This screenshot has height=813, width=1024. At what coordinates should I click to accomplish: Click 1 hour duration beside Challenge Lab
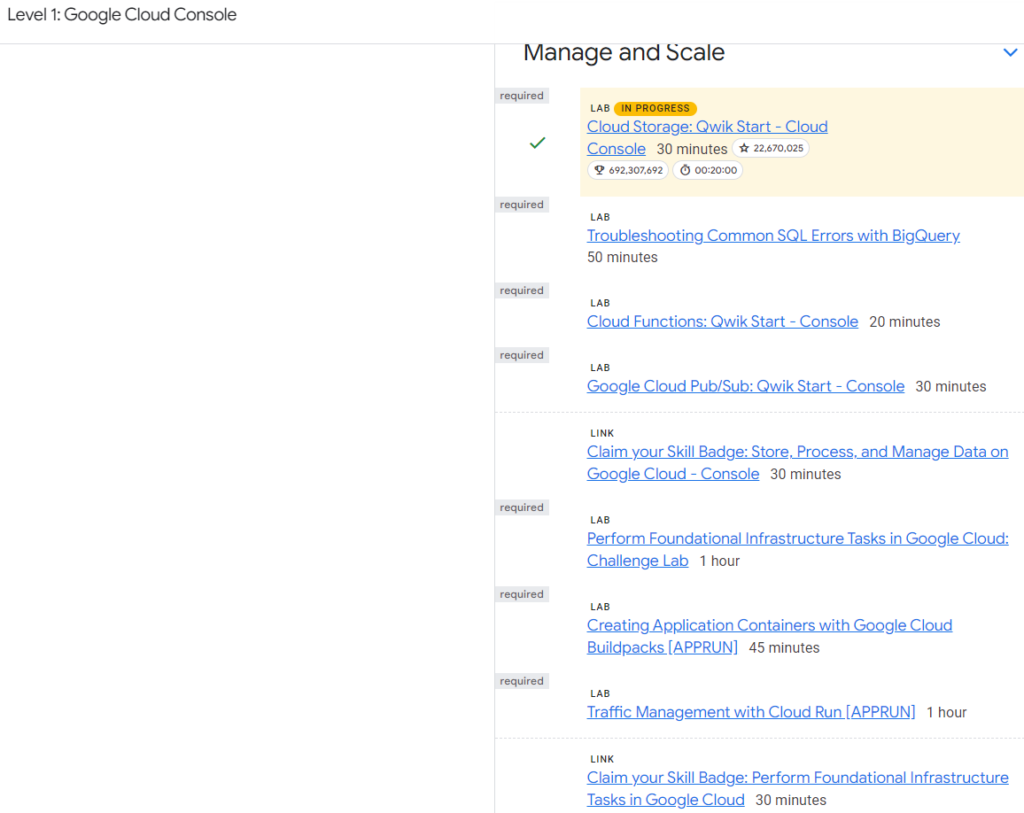tap(720, 561)
